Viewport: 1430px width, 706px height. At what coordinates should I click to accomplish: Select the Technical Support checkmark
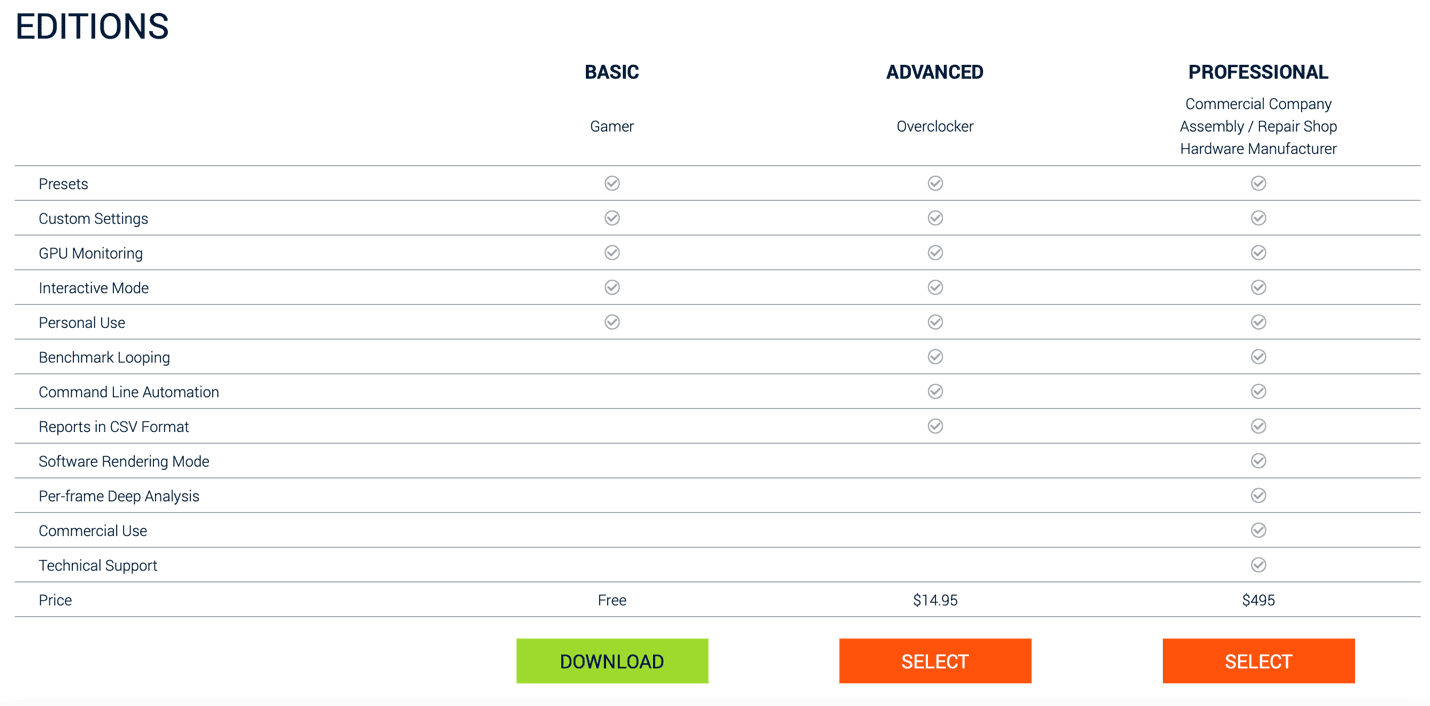(x=1258, y=565)
